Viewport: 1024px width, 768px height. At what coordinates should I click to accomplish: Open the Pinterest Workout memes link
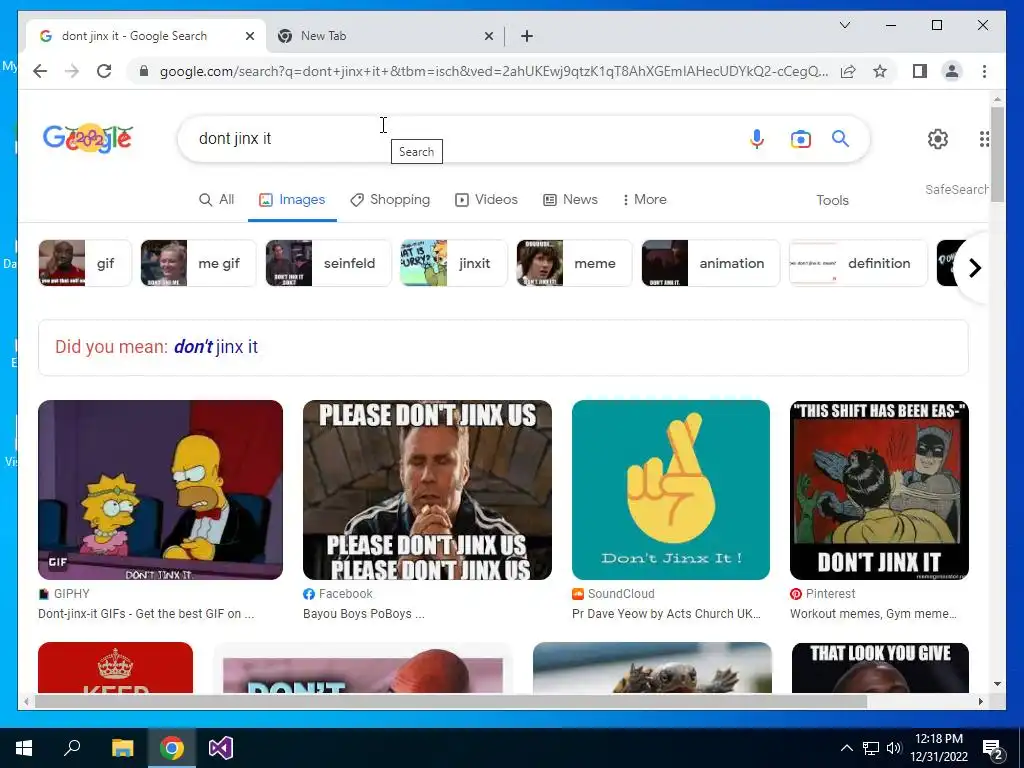tap(874, 604)
